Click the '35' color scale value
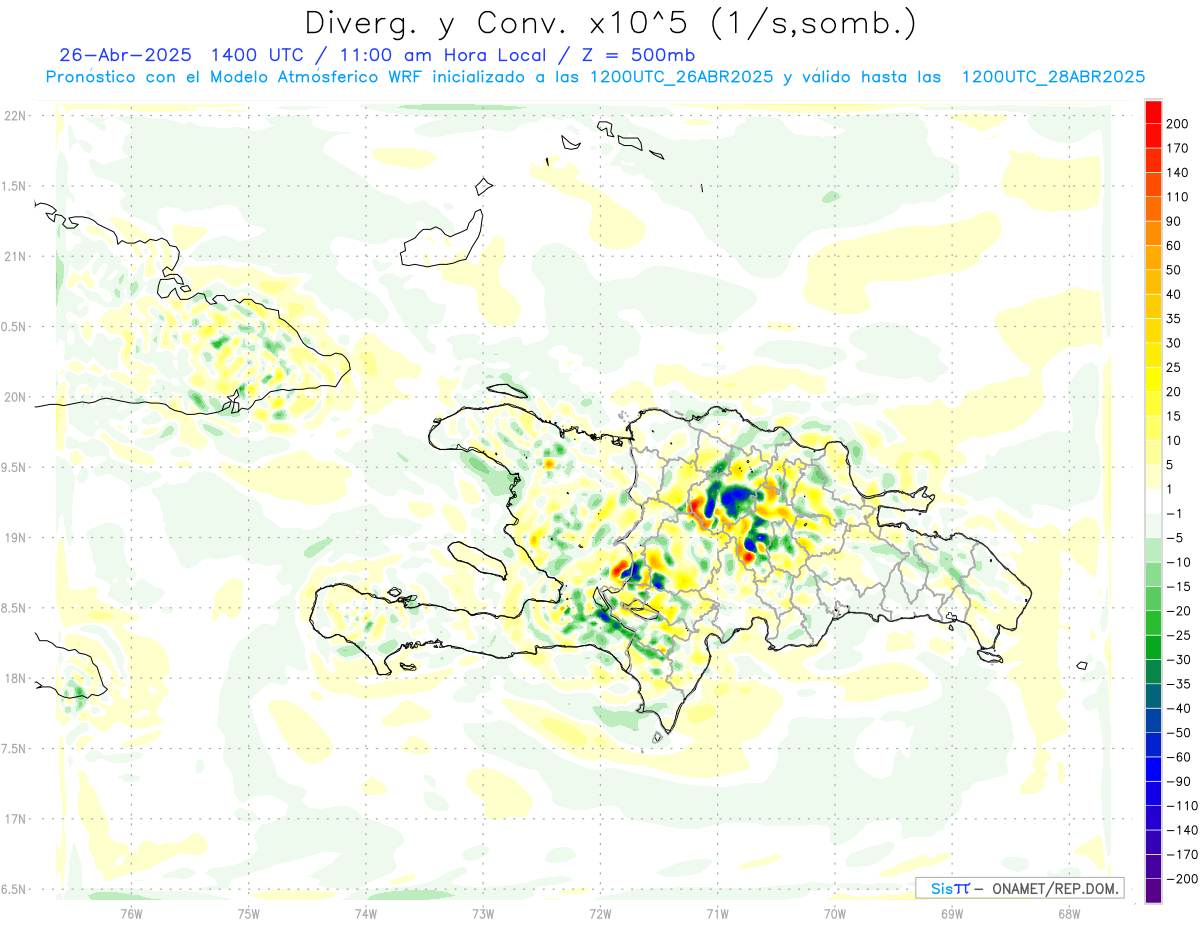 pyautogui.click(x=1175, y=319)
